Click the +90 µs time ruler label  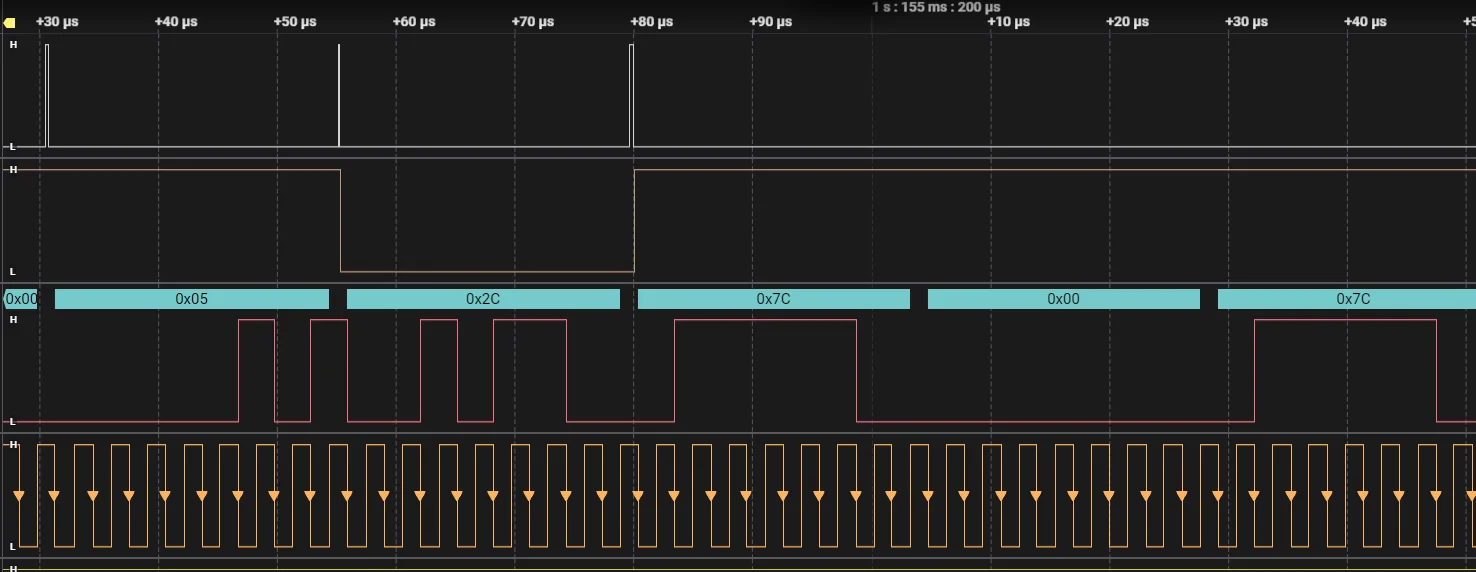pos(770,22)
